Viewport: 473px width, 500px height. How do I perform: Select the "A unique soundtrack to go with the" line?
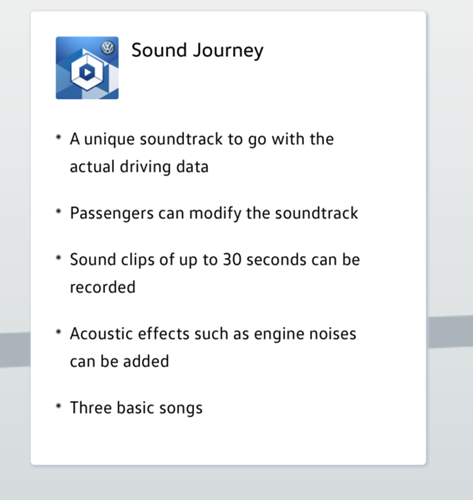(x=202, y=139)
